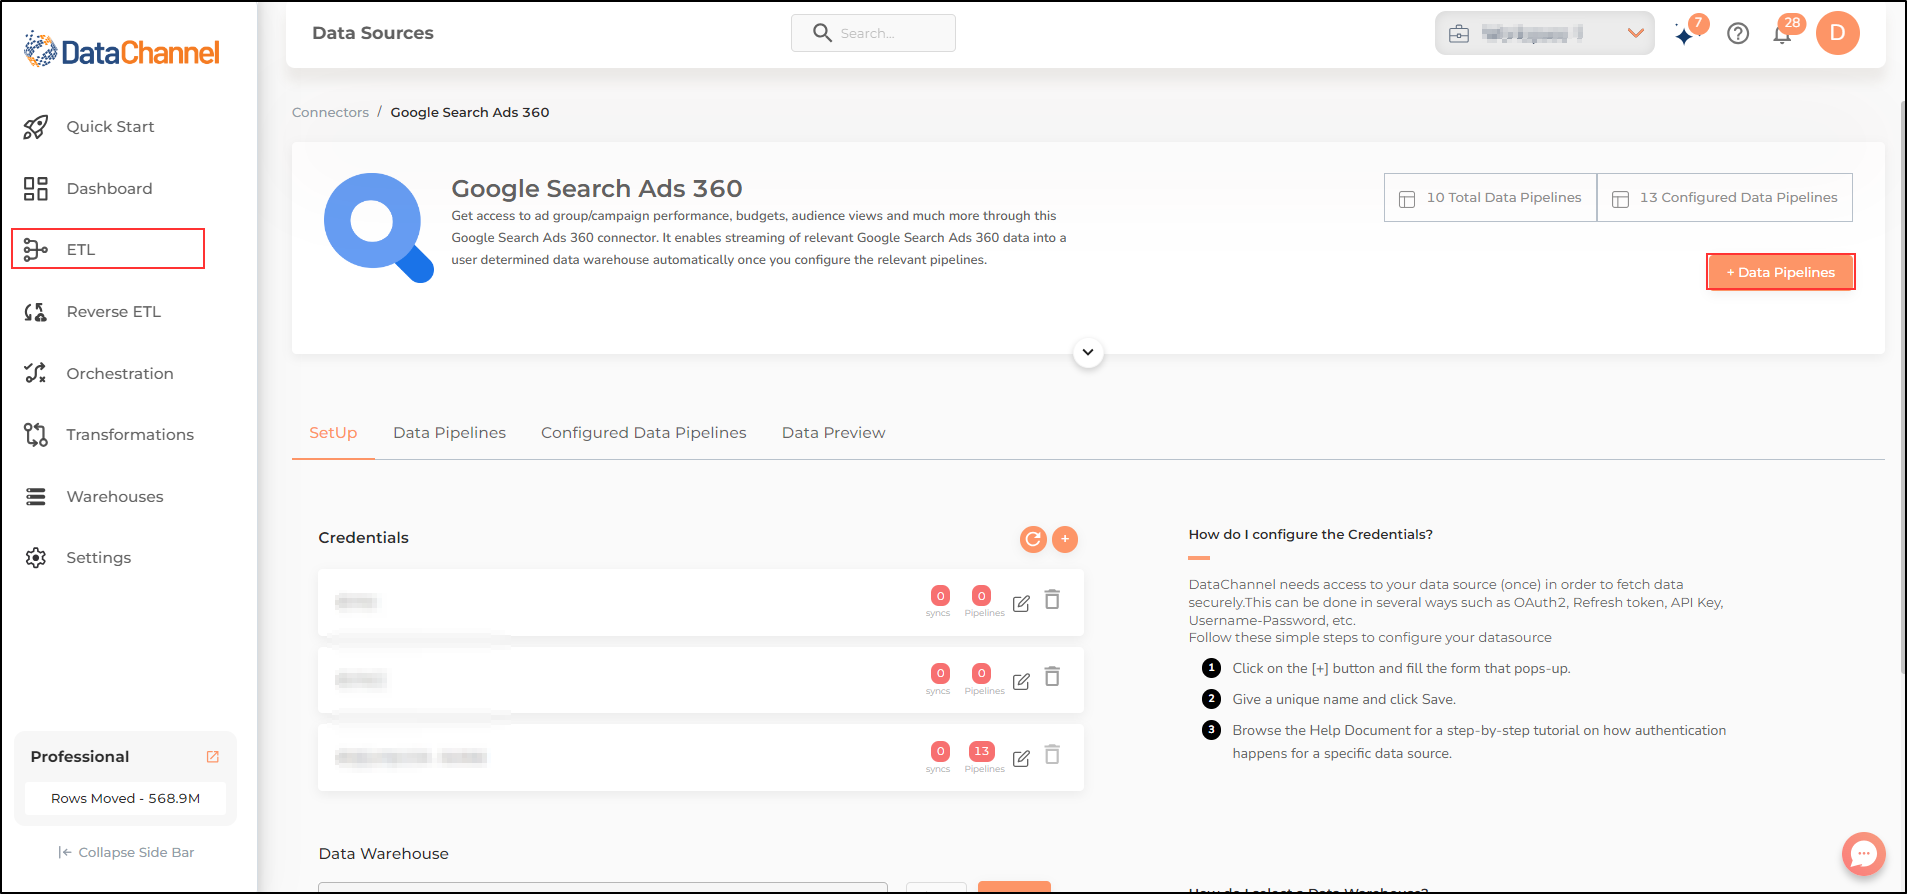The width and height of the screenshot is (1907, 894).
Task: Switch to the SetUp tab
Action: [333, 433]
